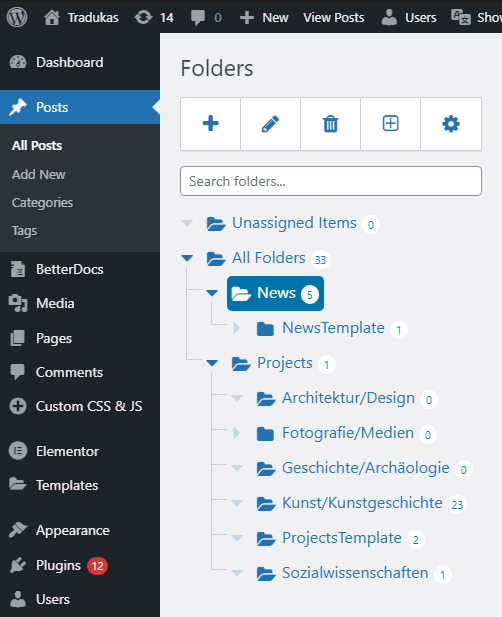Click View Posts in the admin bar
This screenshot has width=502, height=617.
click(x=333, y=17)
